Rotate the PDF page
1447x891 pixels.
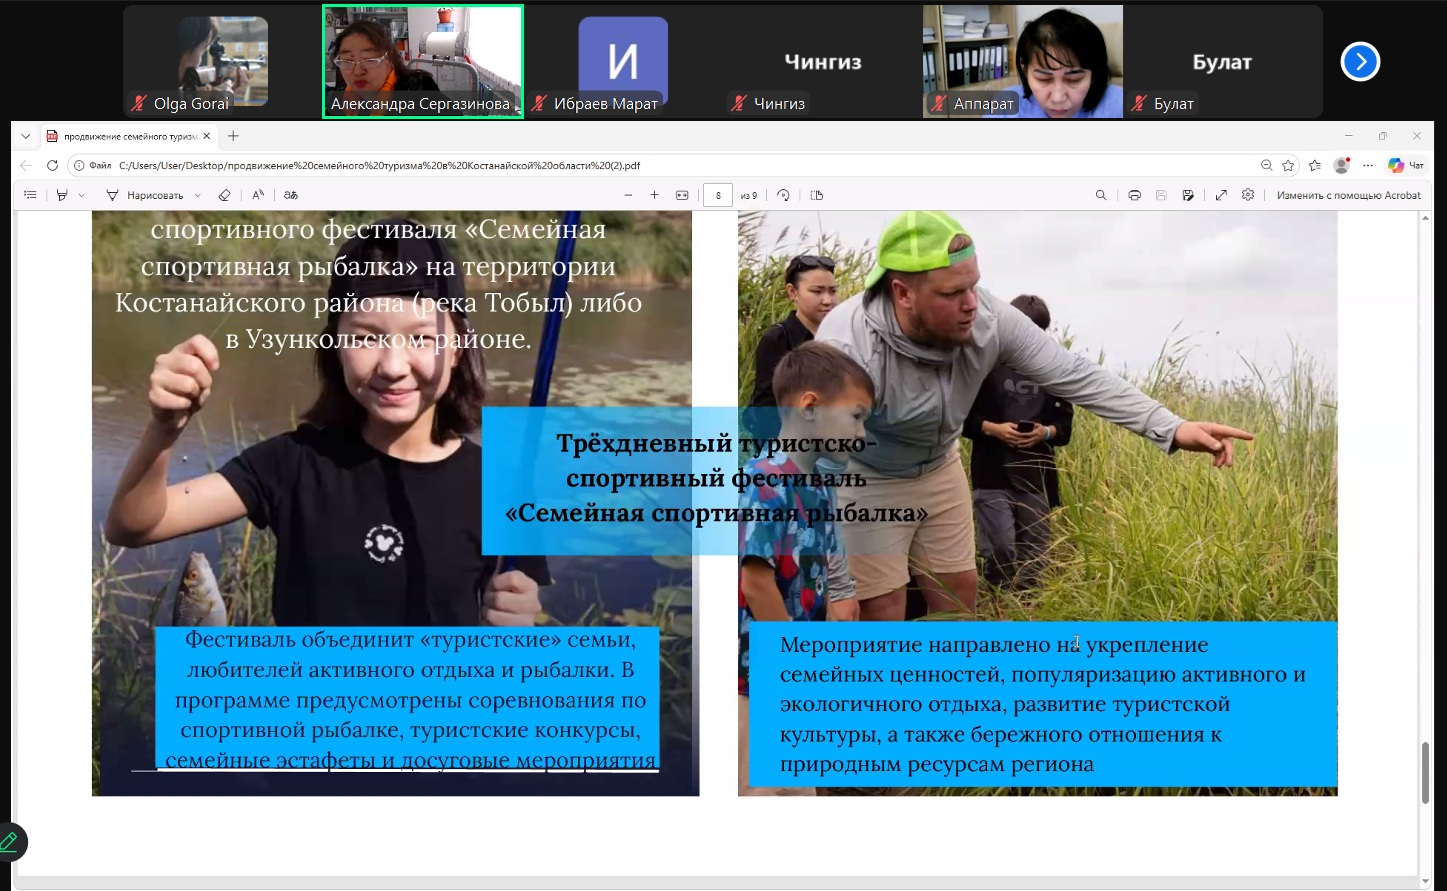click(783, 195)
